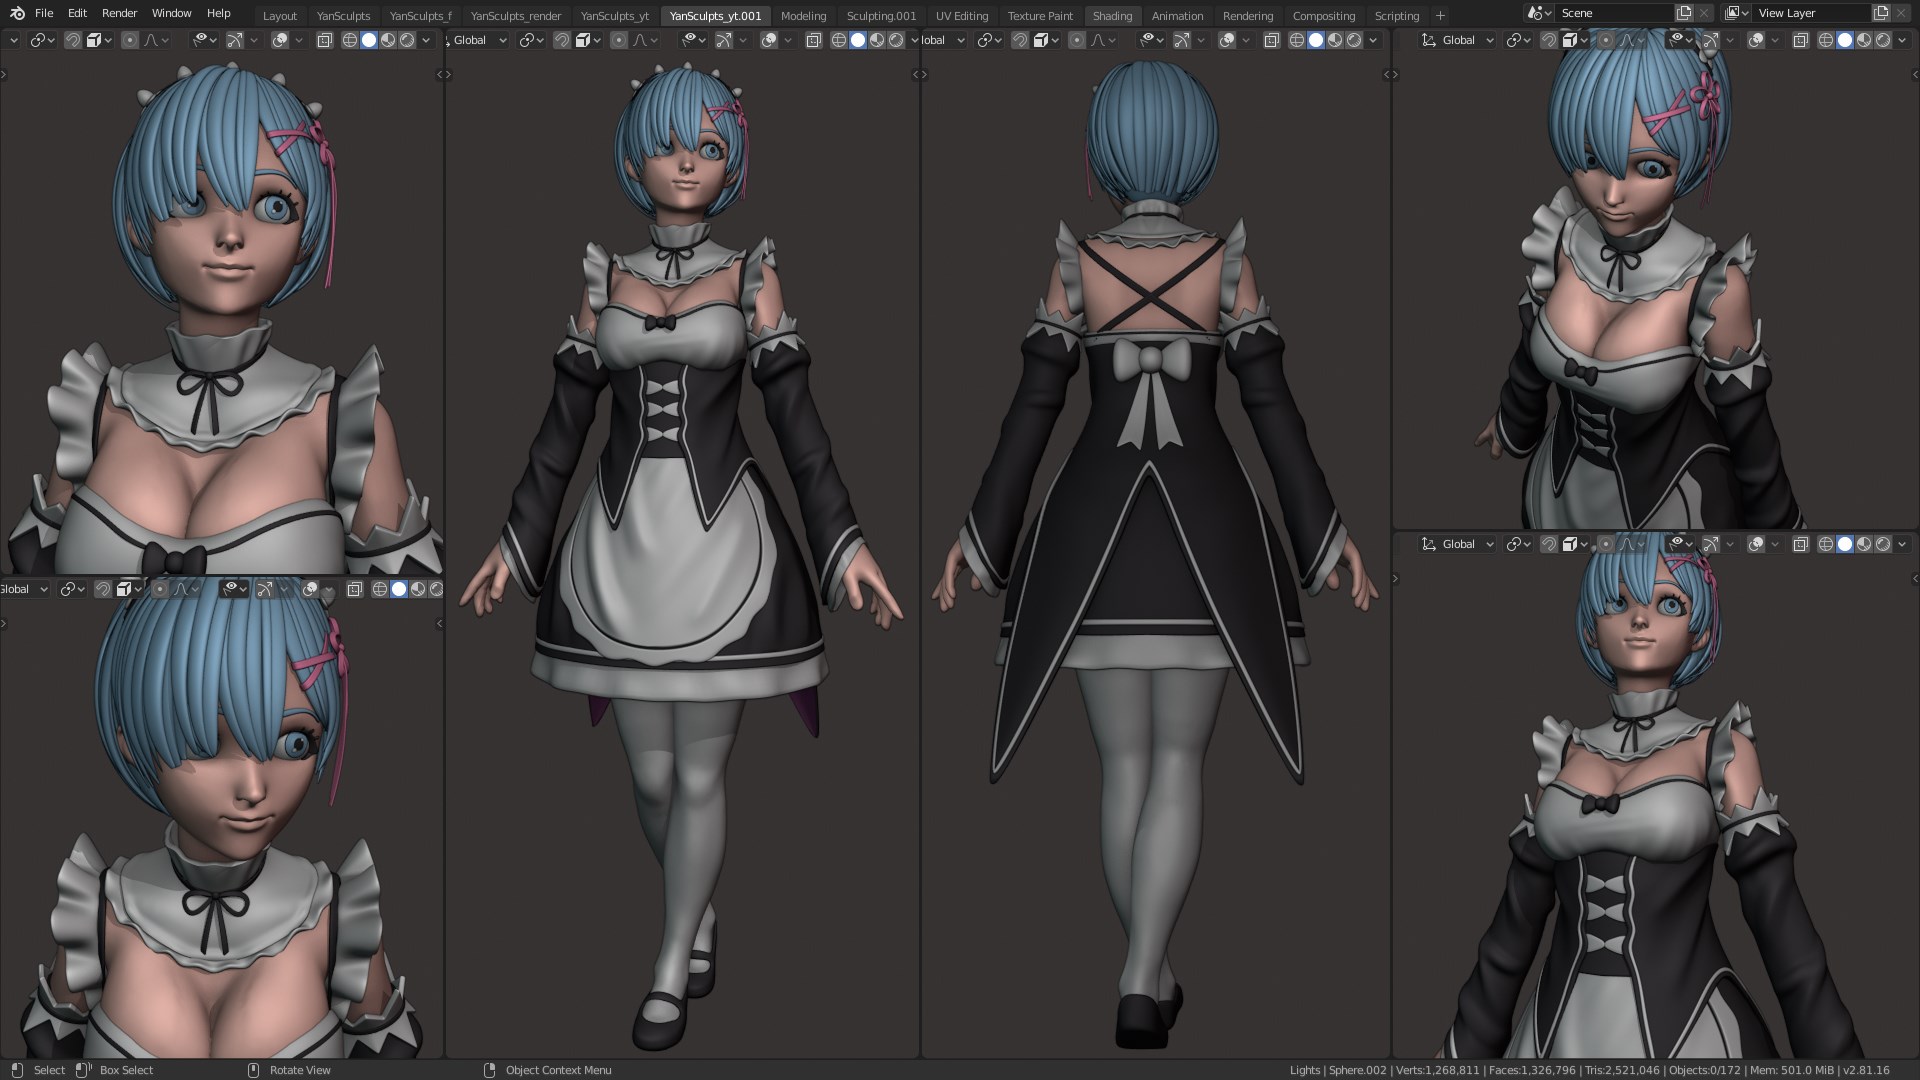
Task: Open the File menu in menu bar
Action: click(44, 13)
